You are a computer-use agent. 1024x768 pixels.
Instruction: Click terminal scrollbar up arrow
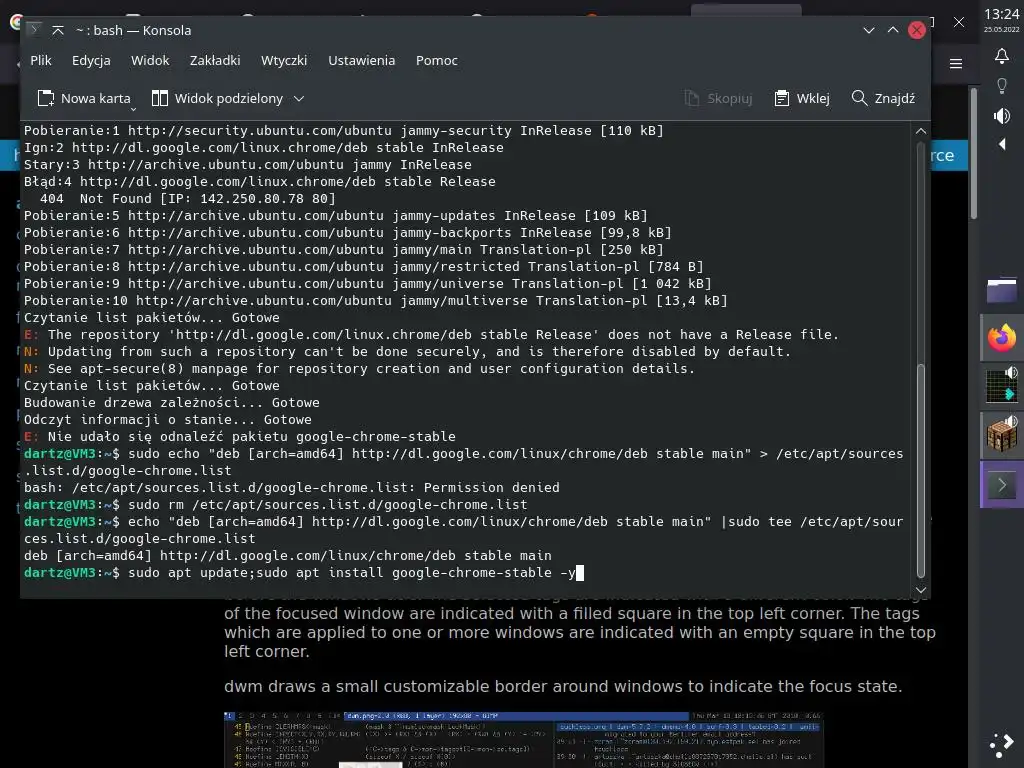[921, 131]
